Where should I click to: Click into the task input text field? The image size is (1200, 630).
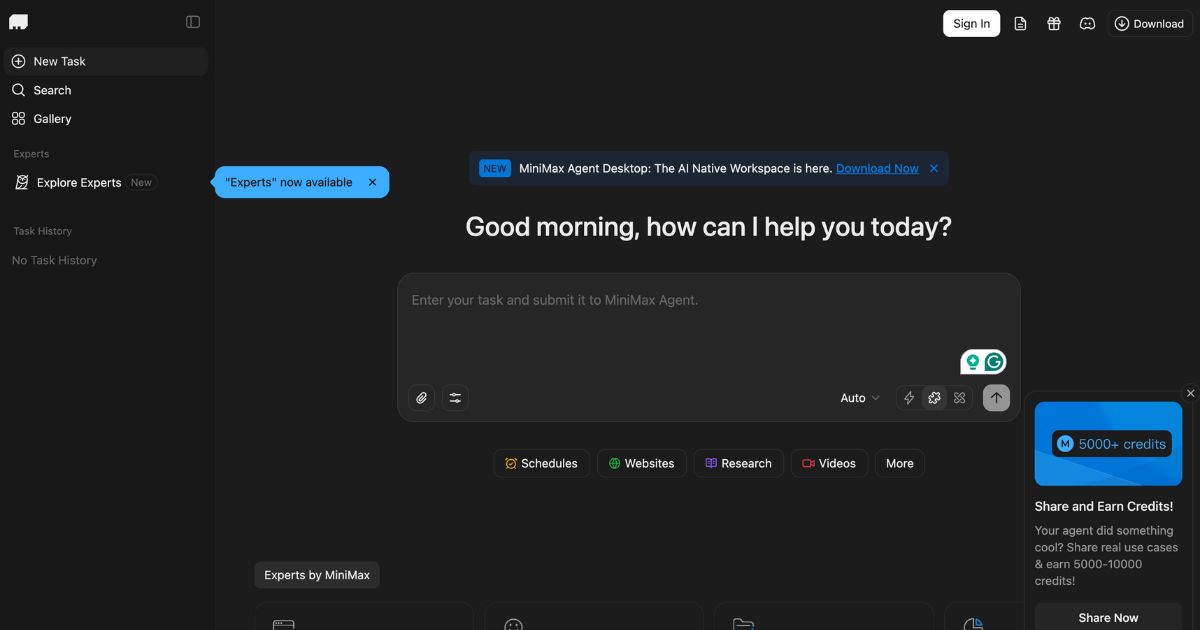point(680,320)
